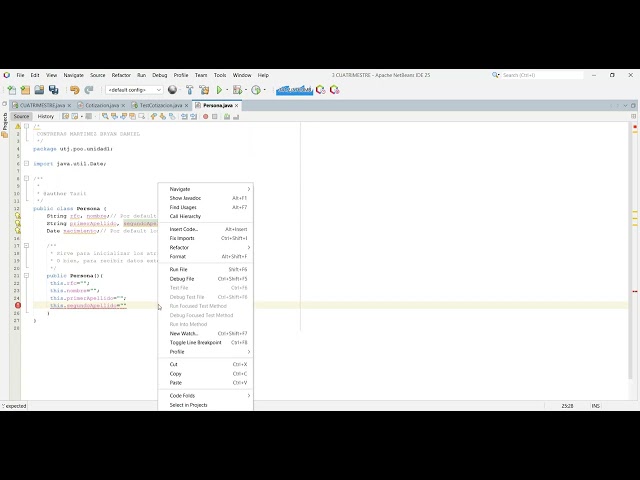The width and height of the screenshot is (640, 480).
Task: Expand the Navigate submenu in context menu
Action: click(x=205, y=189)
